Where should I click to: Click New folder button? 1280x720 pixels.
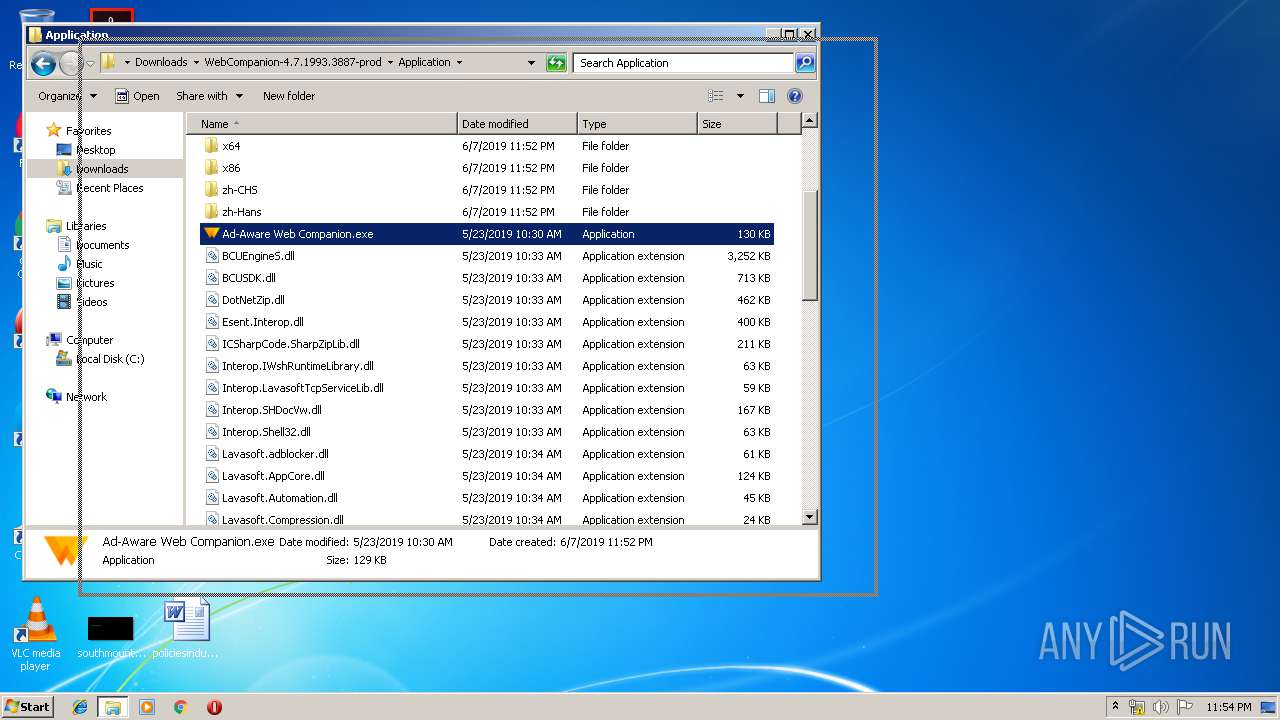pos(289,96)
